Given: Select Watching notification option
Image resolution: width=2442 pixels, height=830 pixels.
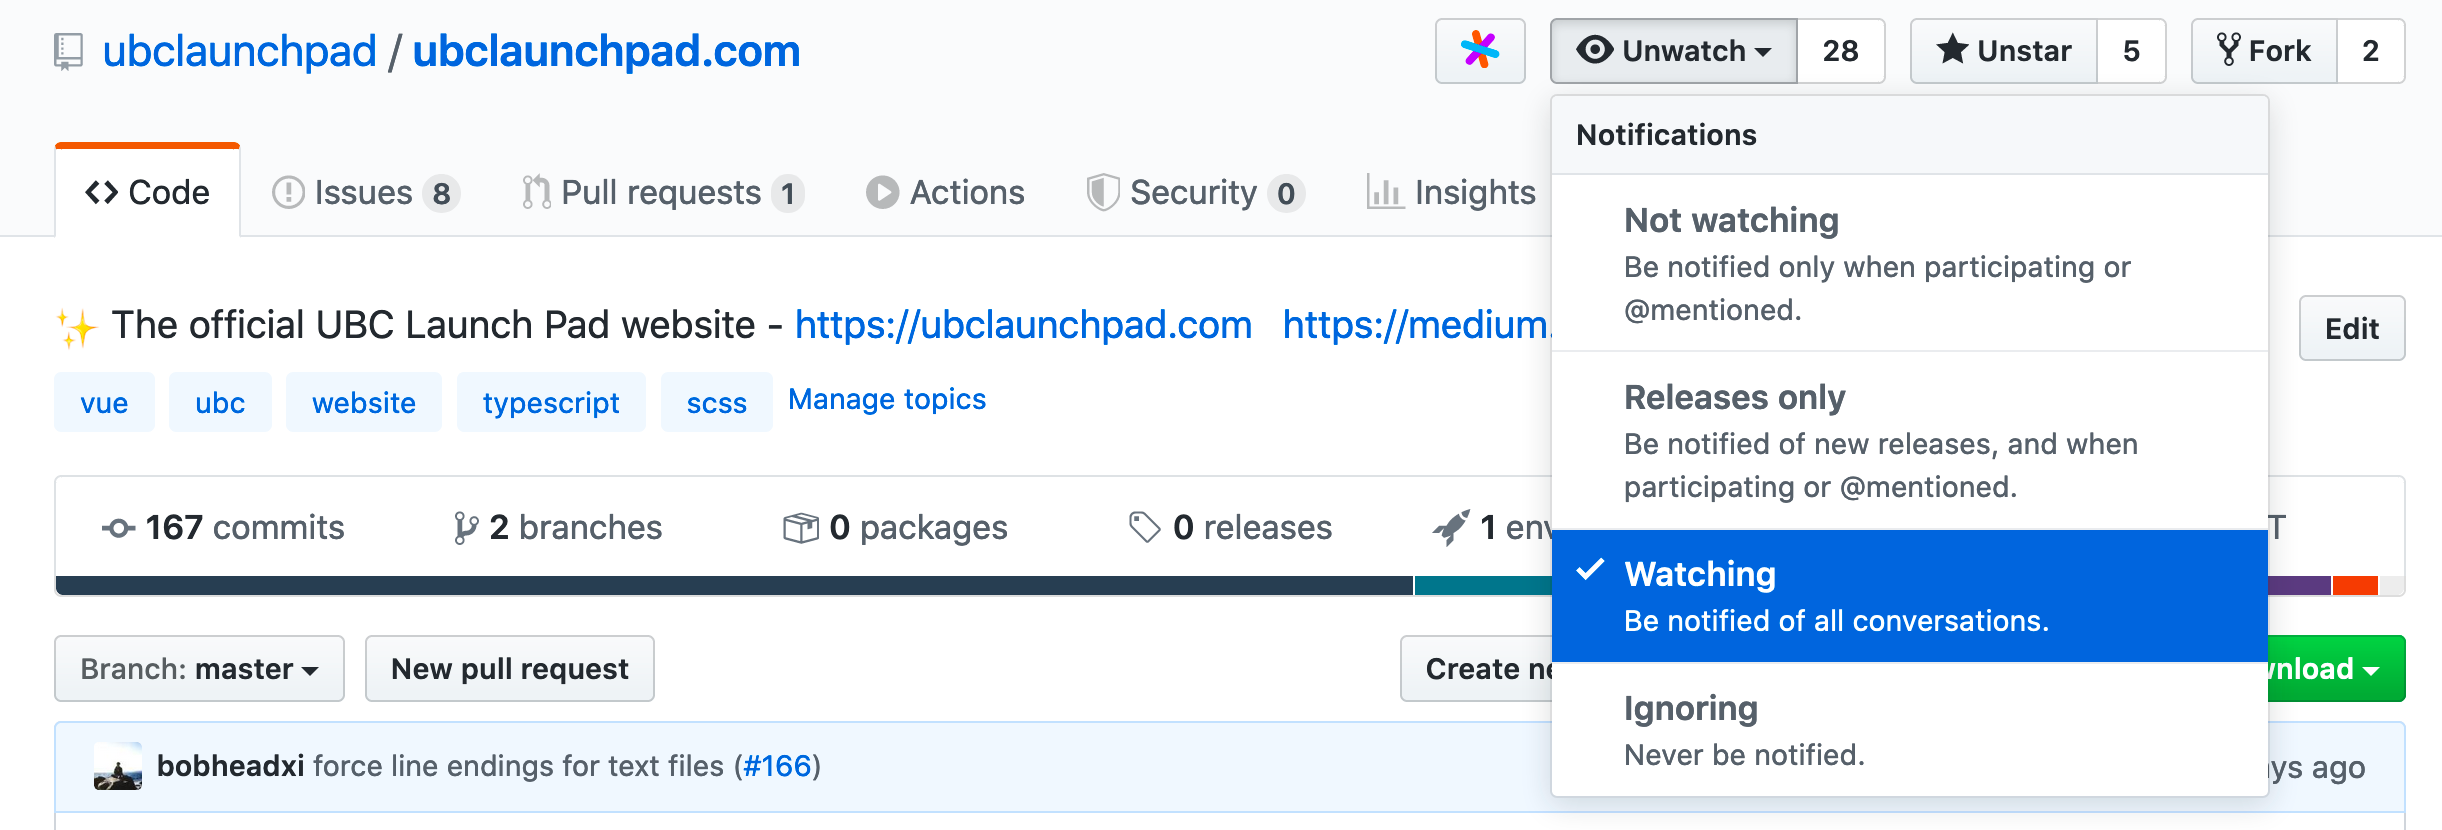Looking at the screenshot, I should point(1909,596).
